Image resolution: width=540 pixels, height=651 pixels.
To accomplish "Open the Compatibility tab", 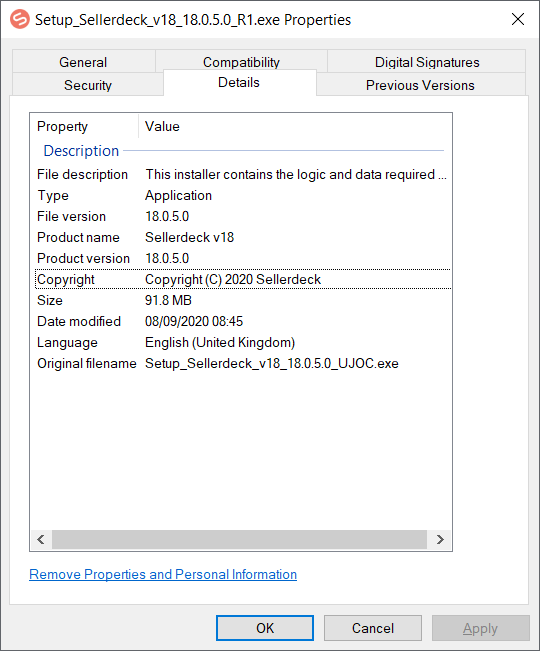I will click(241, 61).
